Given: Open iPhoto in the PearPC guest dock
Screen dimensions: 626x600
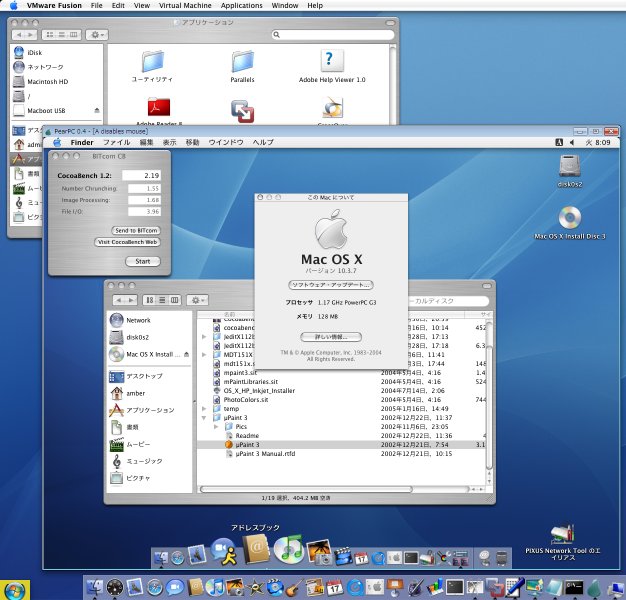Looking at the screenshot, I should click(320, 552).
